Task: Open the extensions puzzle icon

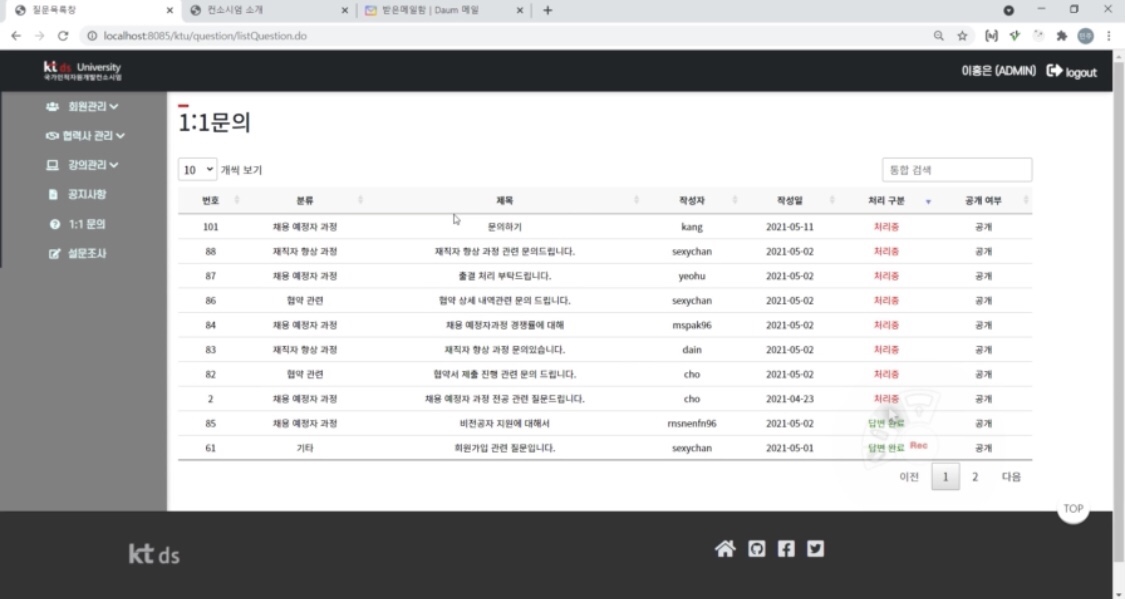Action: 1062,36
